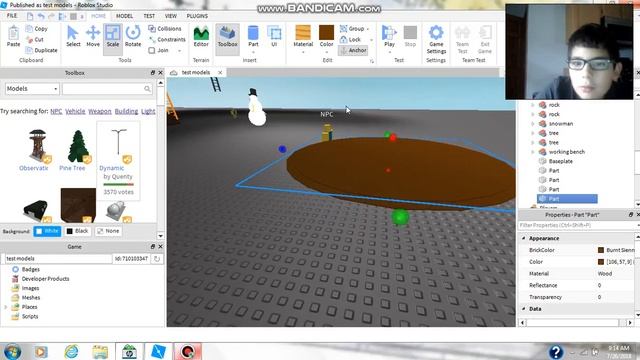Open the Constraints tool
Image resolution: width=640 pixels, height=360 pixels.
click(x=167, y=40)
